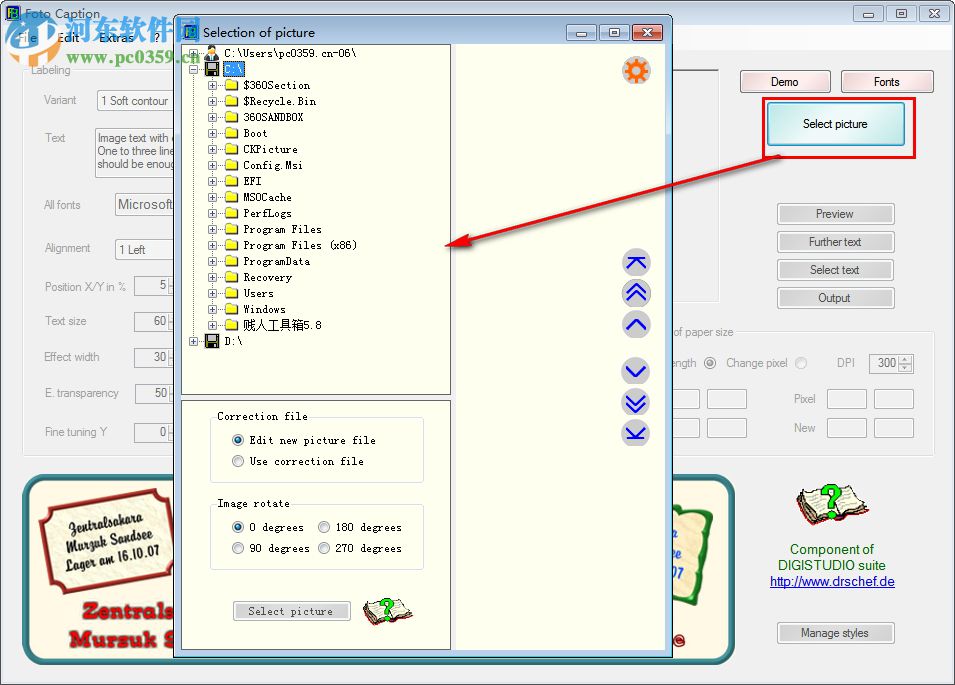The image size is (955, 685).
Task: Collapse the C:\ drive node
Action: point(193,69)
